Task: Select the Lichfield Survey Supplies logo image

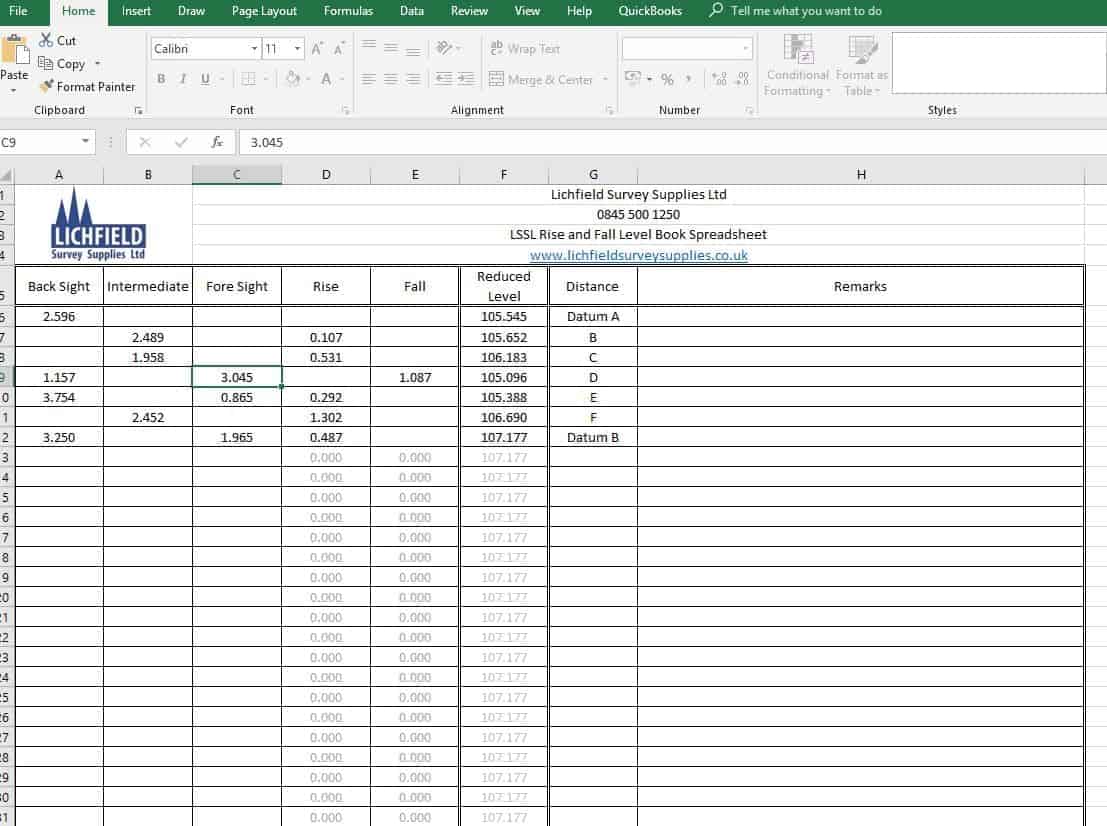Action: [x=98, y=224]
